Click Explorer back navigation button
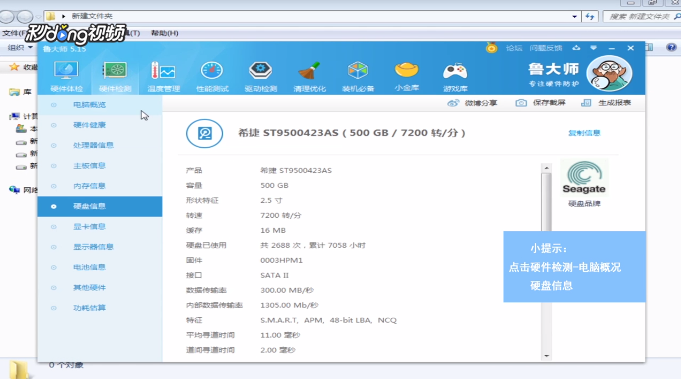Image resolution: width=681 pixels, height=379 pixels. [x=7, y=16]
